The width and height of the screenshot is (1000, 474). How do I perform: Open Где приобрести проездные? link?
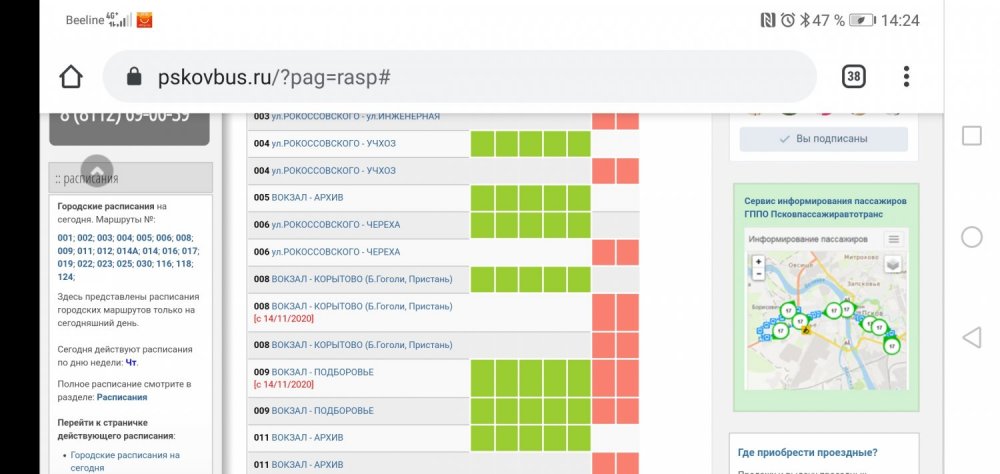[x=807, y=453]
